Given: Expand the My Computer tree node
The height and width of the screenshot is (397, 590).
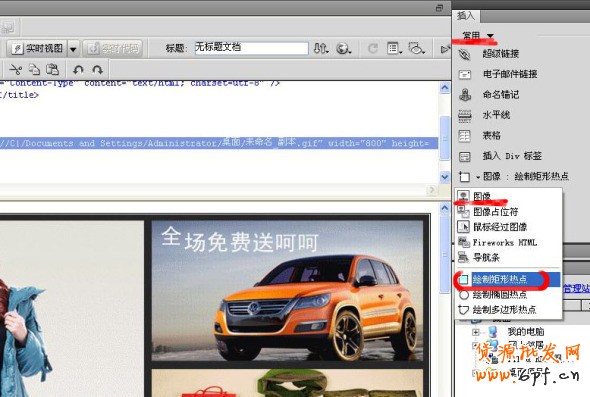Looking at the screenshot, I should pyautogui.click(x=476, y=332).
